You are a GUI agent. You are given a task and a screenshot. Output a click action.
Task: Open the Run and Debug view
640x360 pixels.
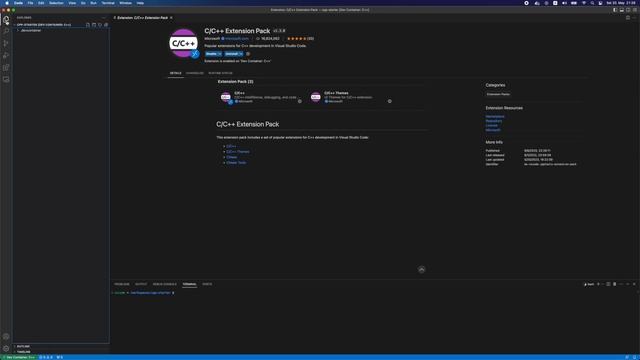(x=6, y=55)
